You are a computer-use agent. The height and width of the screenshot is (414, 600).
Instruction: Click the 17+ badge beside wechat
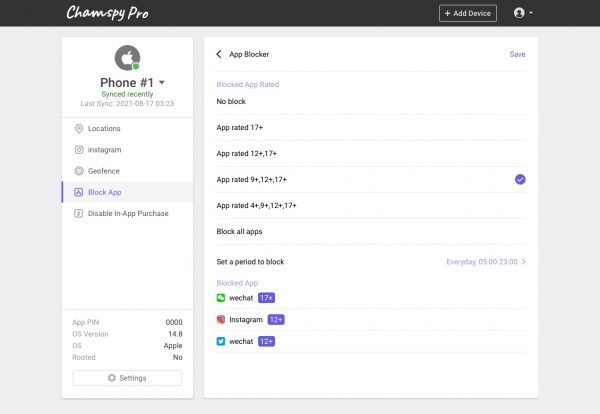(x=266, y=298)
